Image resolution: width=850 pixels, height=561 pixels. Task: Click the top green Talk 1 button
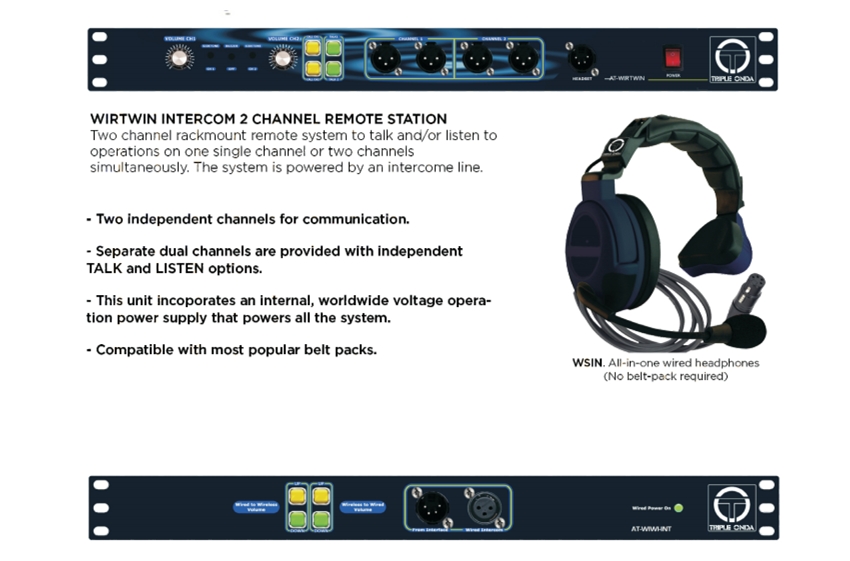point(333,48)
